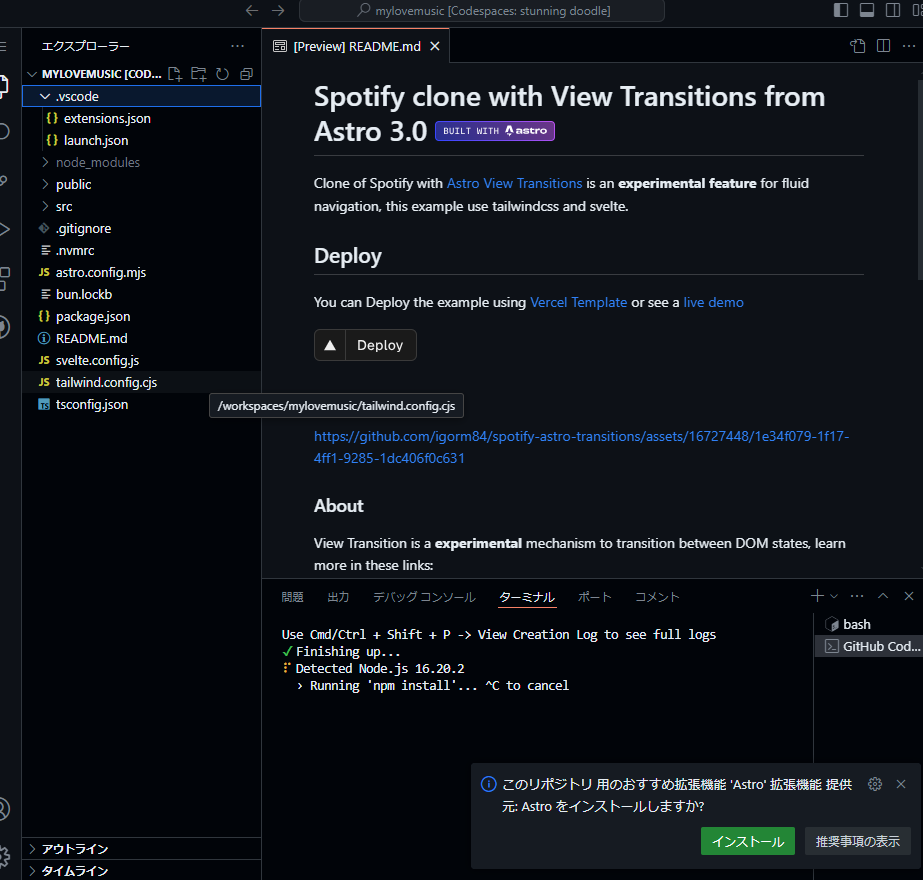Open the github.com assets video URL
Screen dimensions: 923x880
click(581, 447)
